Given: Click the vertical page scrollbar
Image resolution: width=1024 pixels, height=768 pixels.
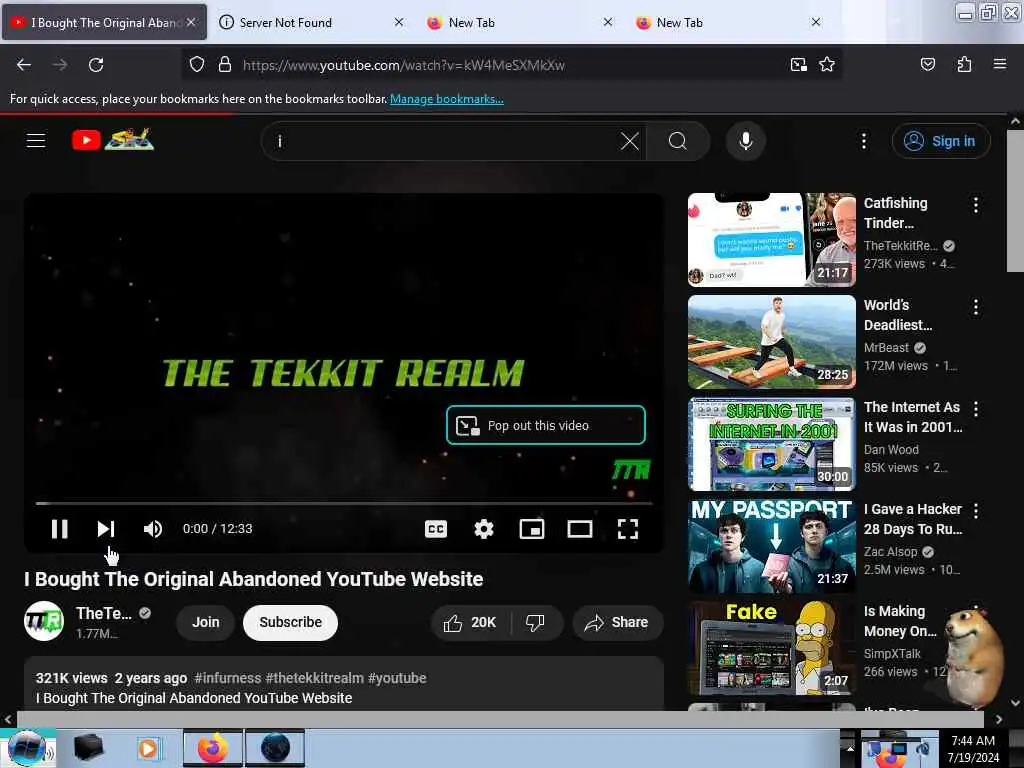Looking at the screenshot, I should (x=1014, y=200).
